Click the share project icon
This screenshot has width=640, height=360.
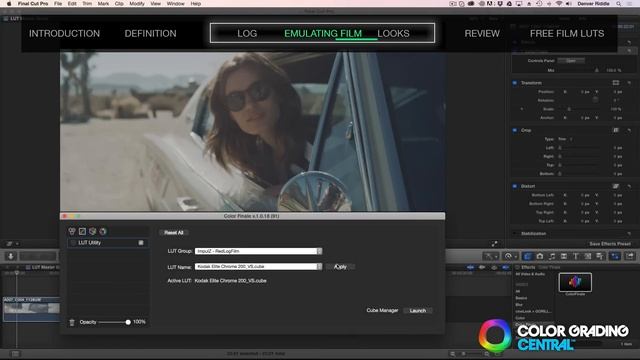pos(630,256)
